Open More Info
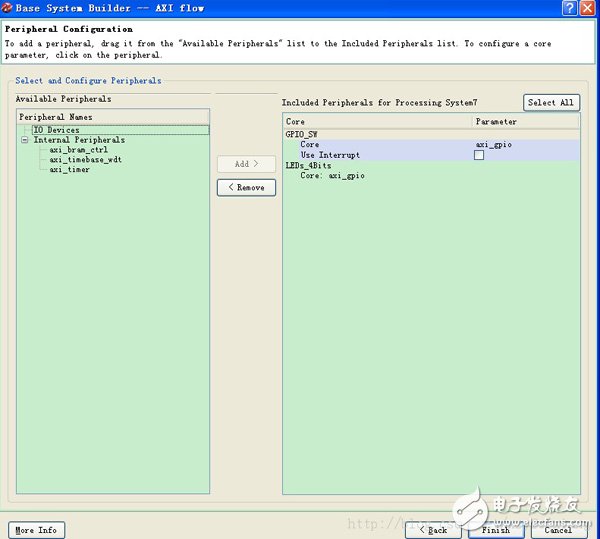Viewport: 600px width, 539px height. coord(36,530)
